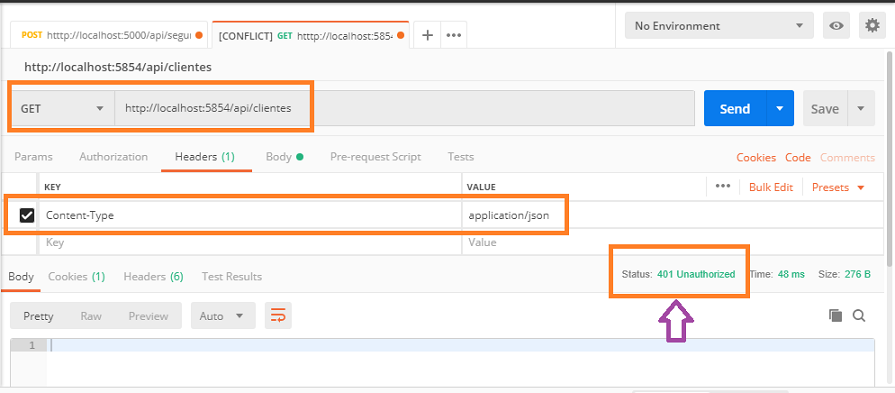895x393 pixels.
Task: Click the environment quick look eye icon
Action: click(x=836, y=26)
